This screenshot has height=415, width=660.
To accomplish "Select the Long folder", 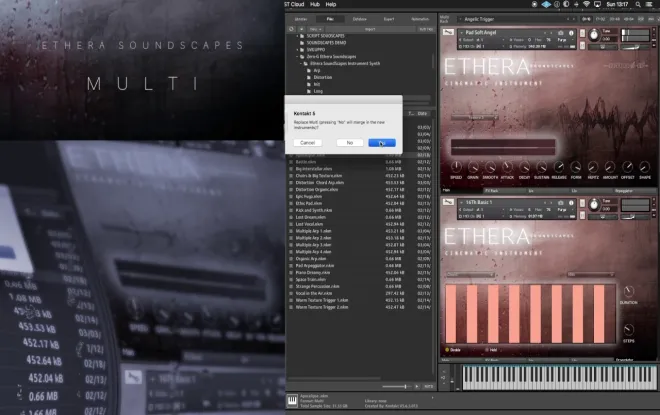I will click(x=318, y=91).
